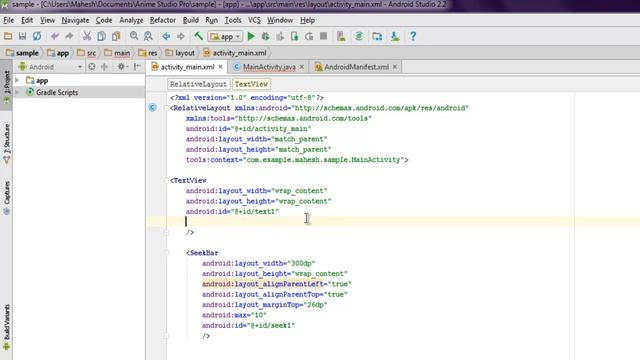Viewport: 640px width, 360px height.
Task: Open the Structure side tool window
Action: coord(7,144)
